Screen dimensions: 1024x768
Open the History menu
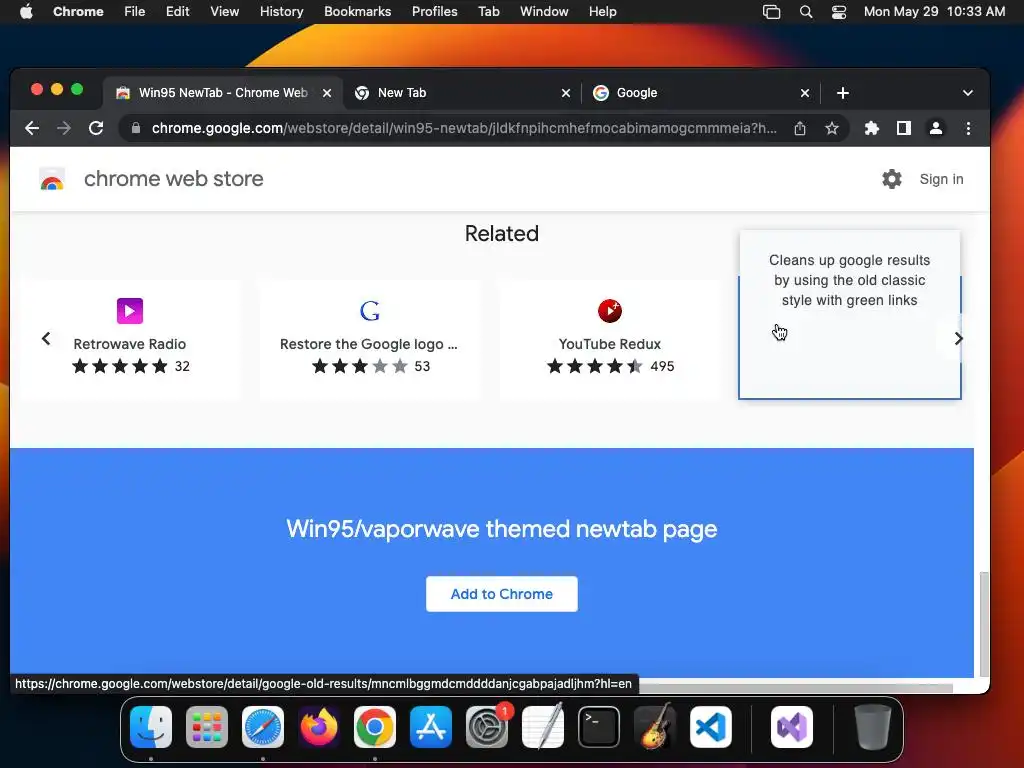point(281,12)
